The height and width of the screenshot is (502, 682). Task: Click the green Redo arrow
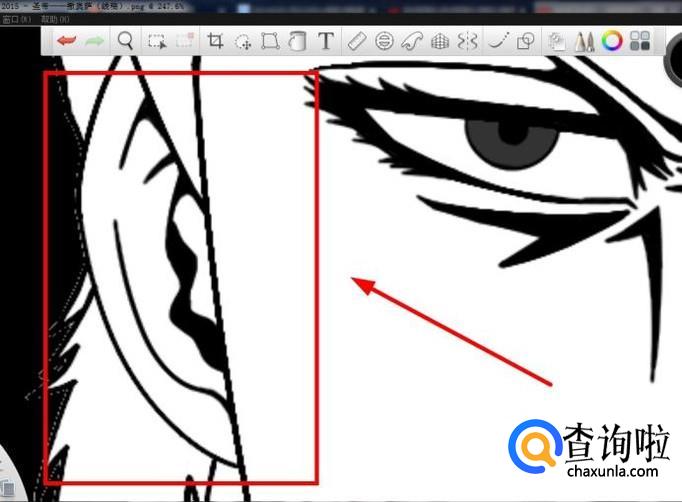point(94,41)
